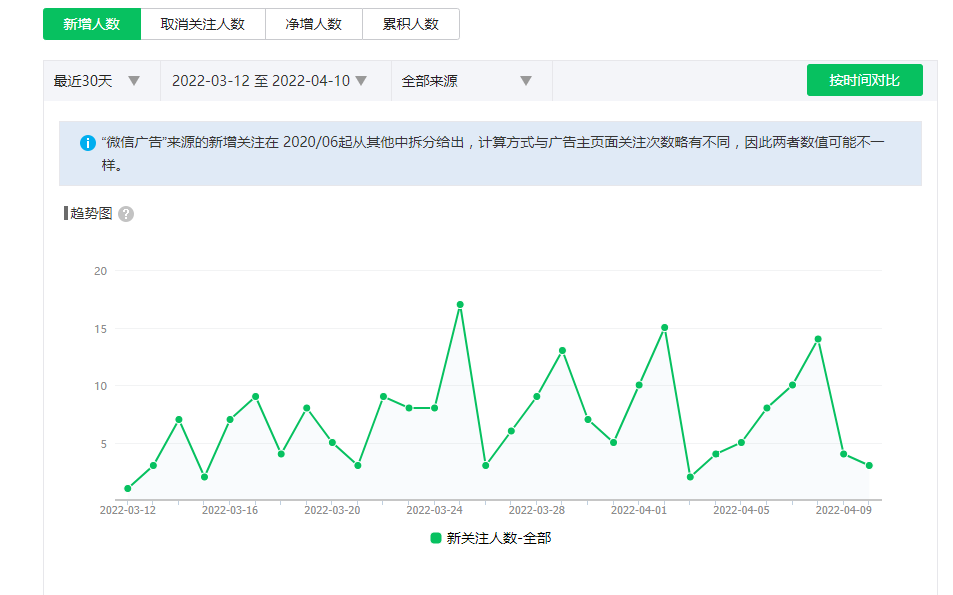Screen dimensions: 953x595
Task: Open the 最近30天 time range dropdown
Action: pos(97,81)
